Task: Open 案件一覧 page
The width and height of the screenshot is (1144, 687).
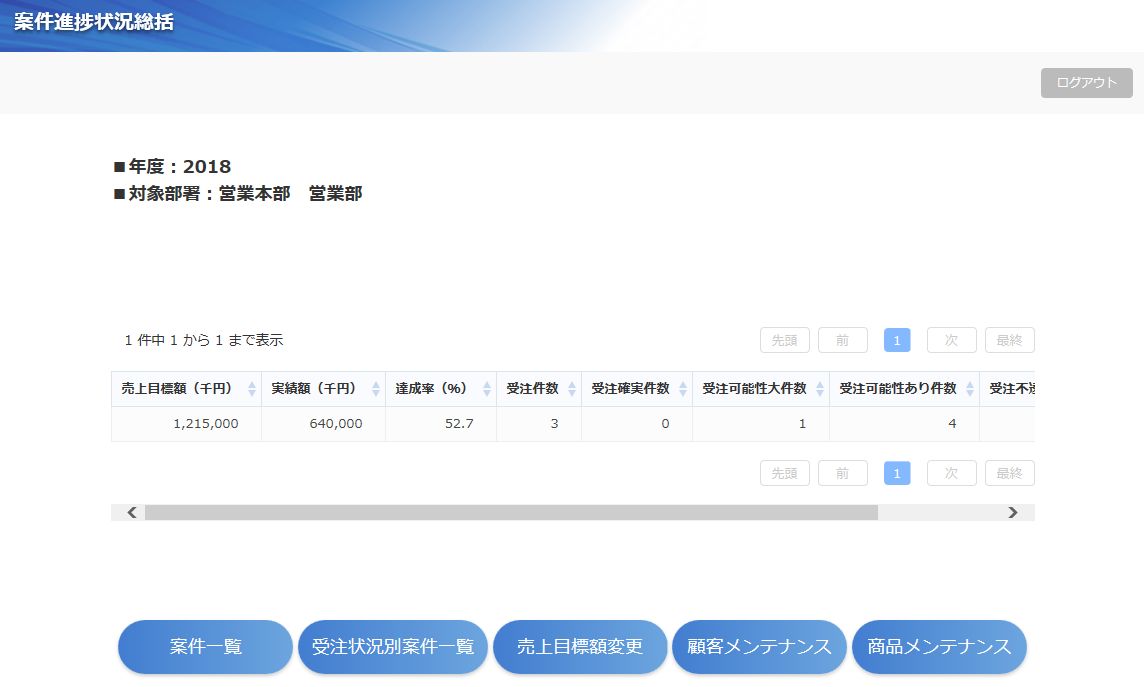Action: tap(205, 647)
